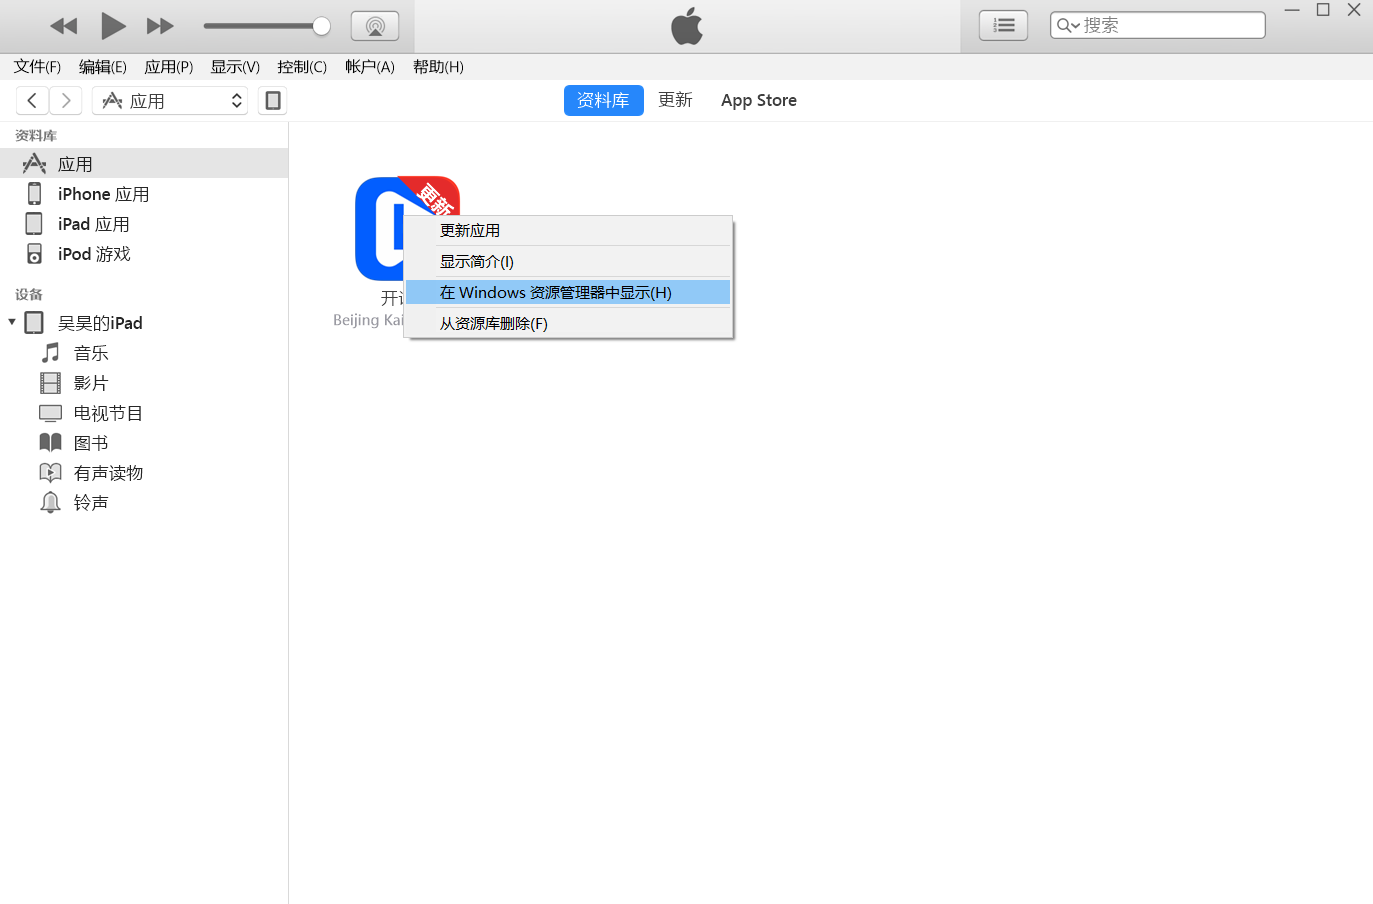Viewport: 1373px width, 904px height.
Task: Open the 应用 media type dropdown
Action: [x=170, y=100]
